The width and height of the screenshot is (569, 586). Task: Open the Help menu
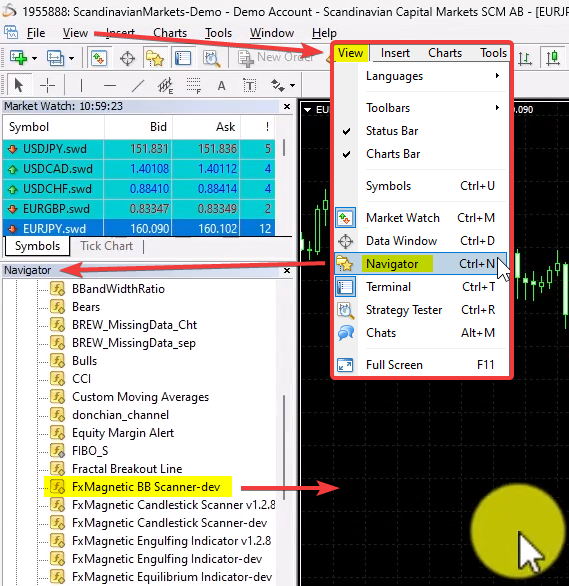click(324, 33)
